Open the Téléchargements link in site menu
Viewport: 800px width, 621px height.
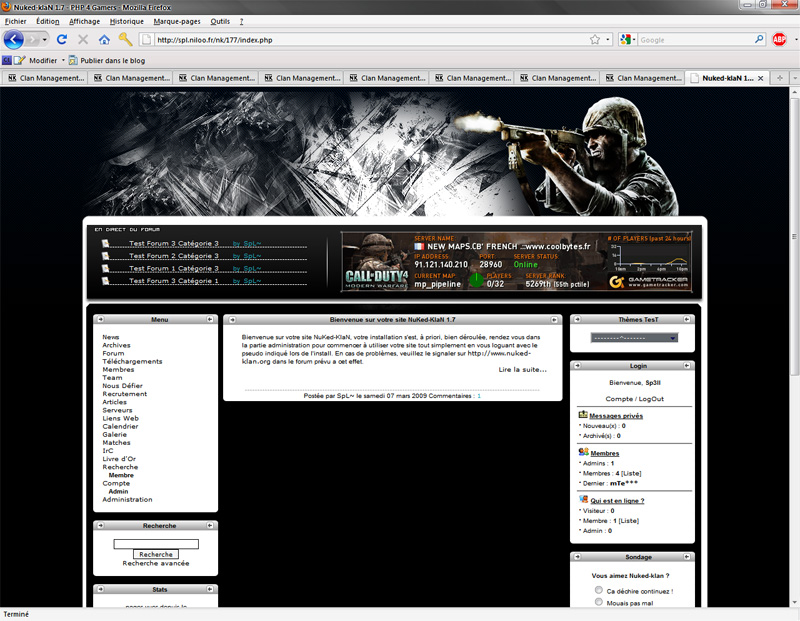pyautogui.click(x=131, y=361)
